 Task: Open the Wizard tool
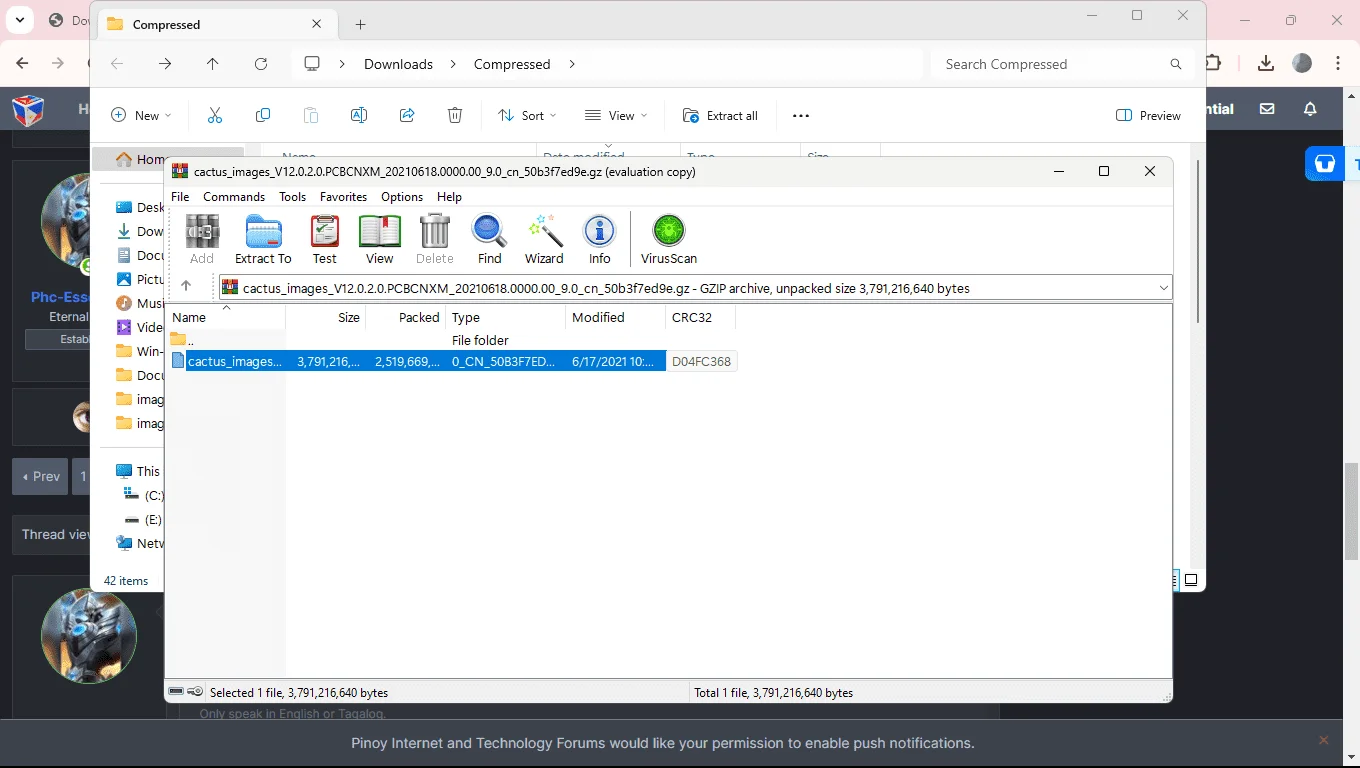pos(544,240)
